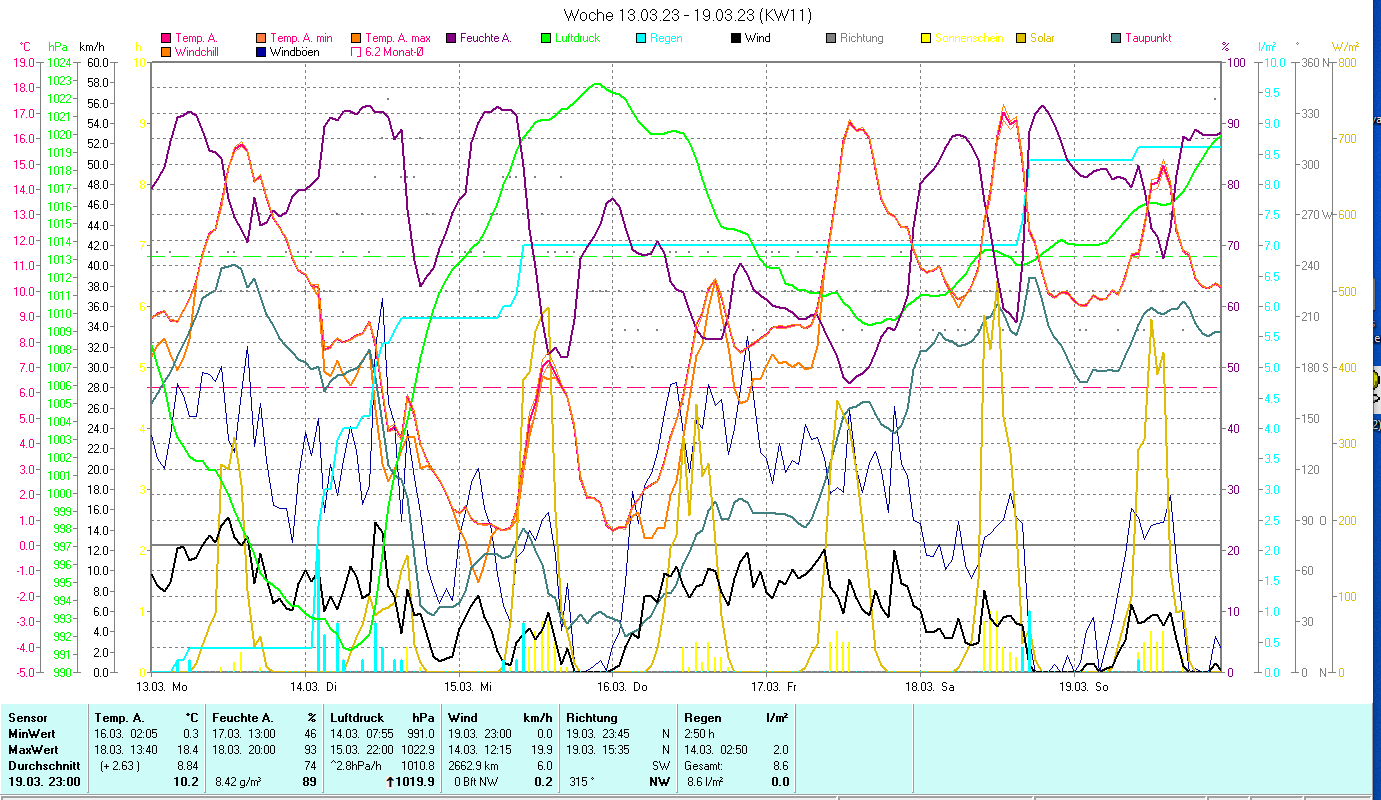Viewport: 1381px width, 800px height.
Task: Select the purple Feuchte A. legend swatch
Action: click(x=451, y=38)
